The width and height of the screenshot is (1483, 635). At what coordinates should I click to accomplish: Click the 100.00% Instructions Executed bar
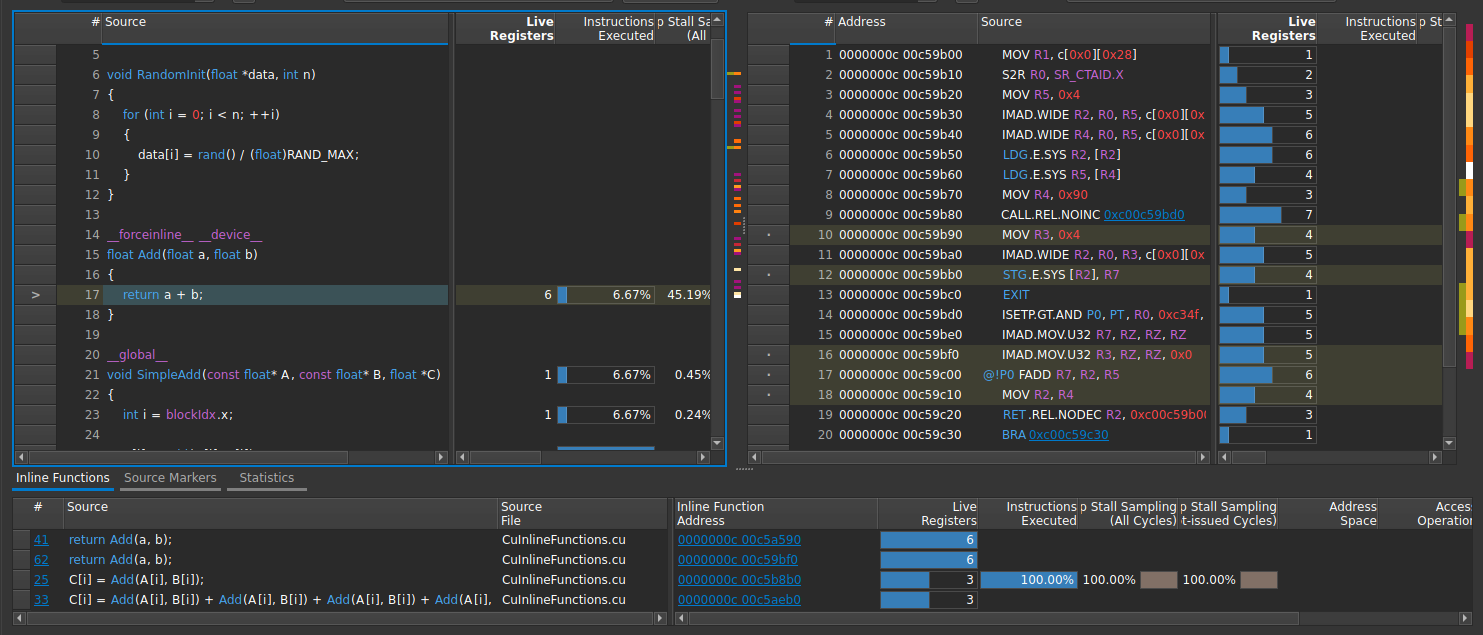pyautogui.click(x=1029, y=579)
